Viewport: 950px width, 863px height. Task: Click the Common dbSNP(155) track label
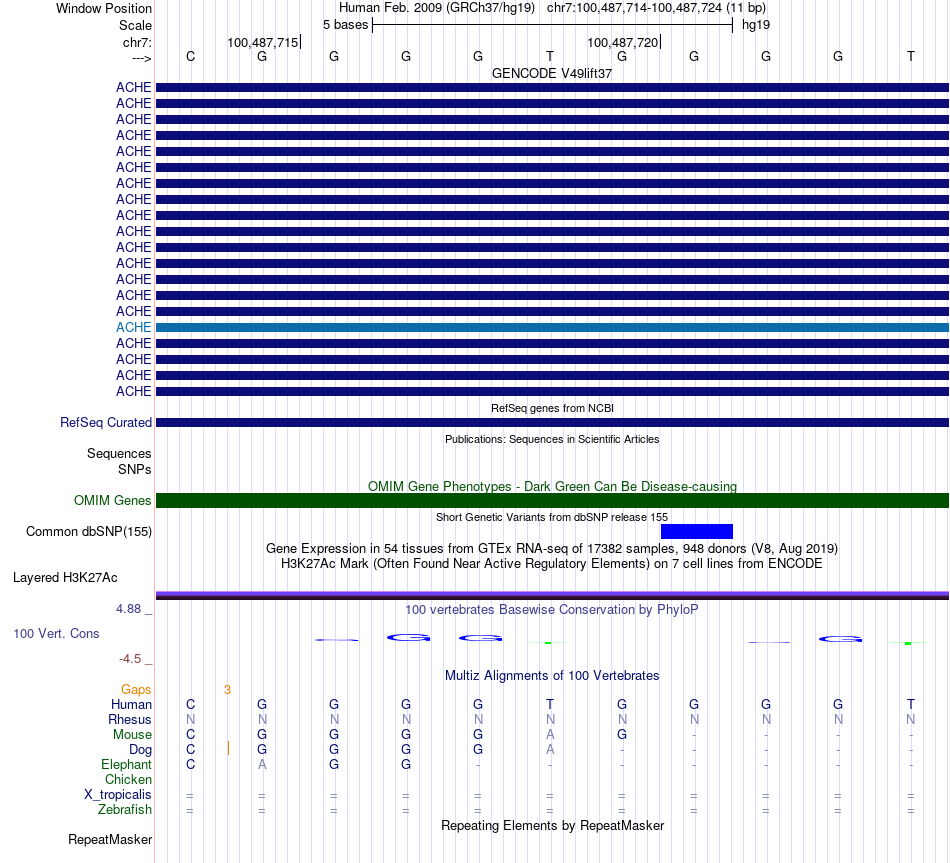[89, 531]
